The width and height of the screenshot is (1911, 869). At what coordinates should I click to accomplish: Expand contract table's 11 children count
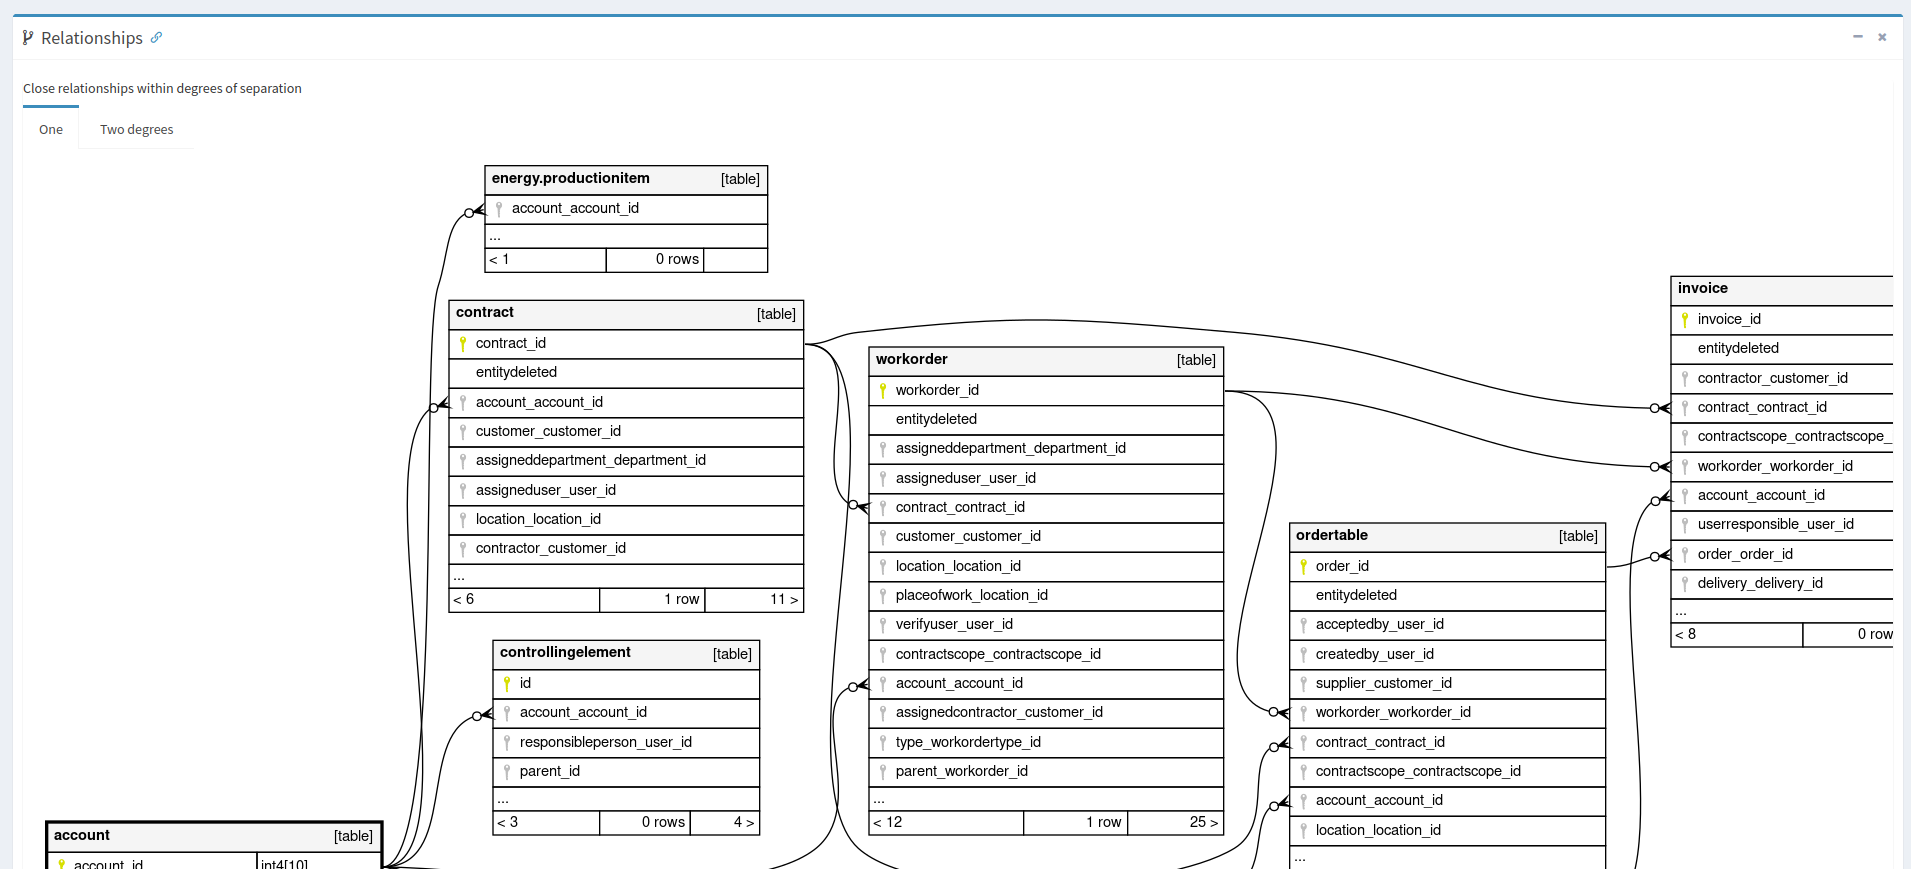(x=783, y=600)
